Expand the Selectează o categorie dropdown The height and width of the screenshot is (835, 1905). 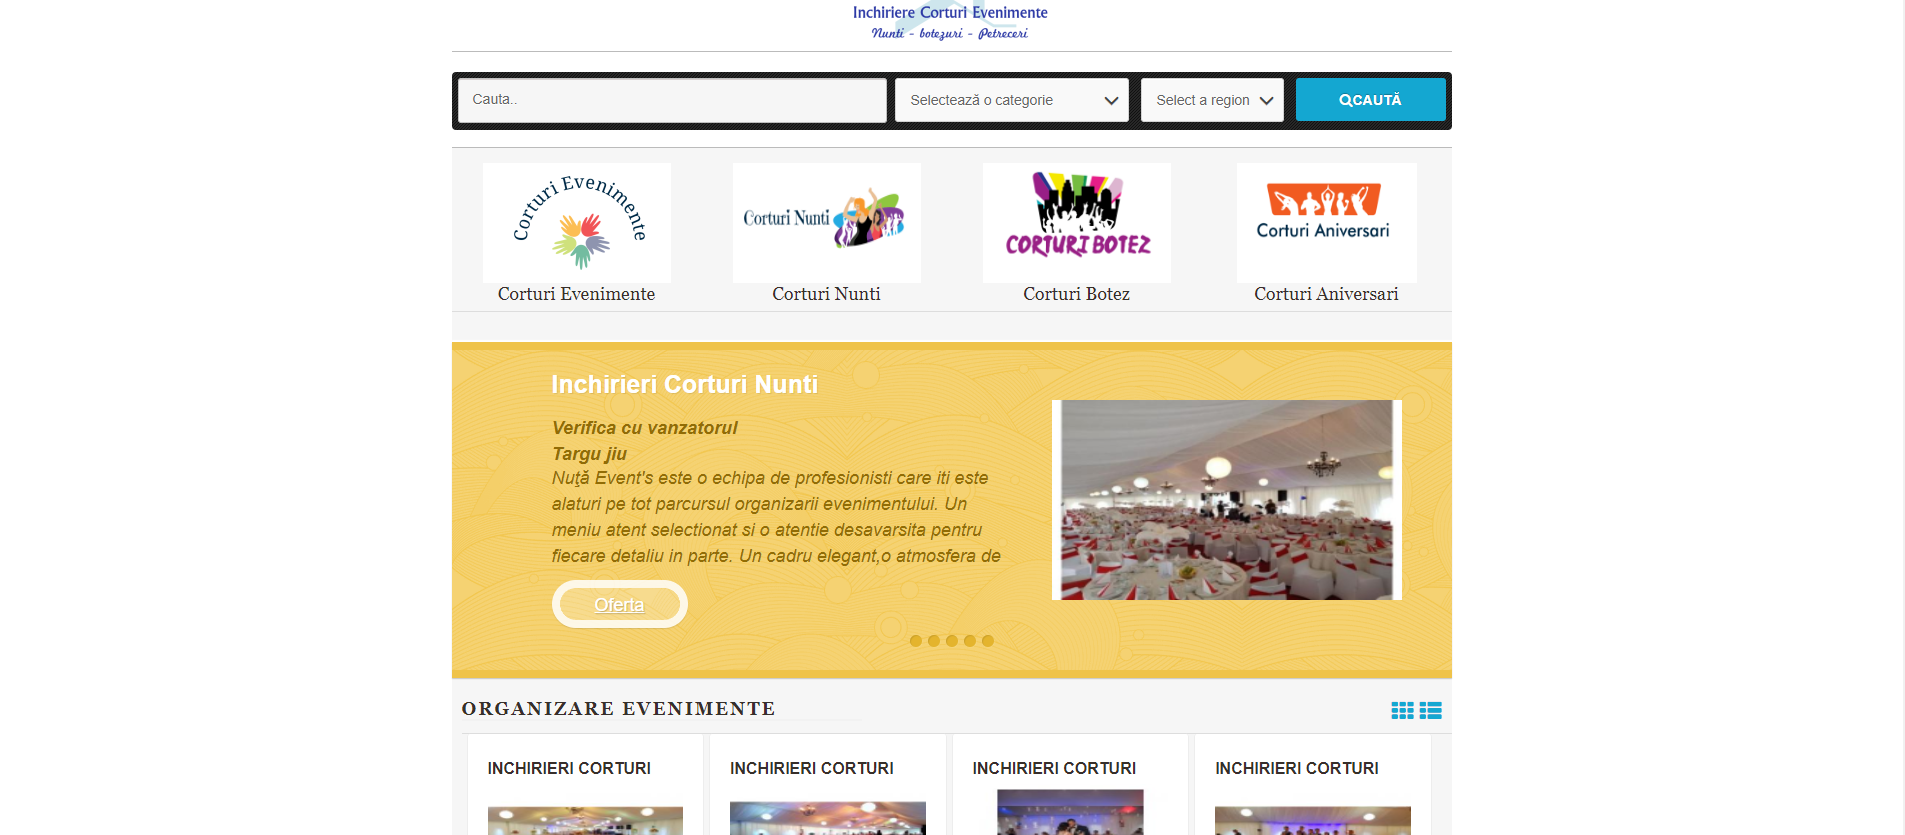point(1012,100)
